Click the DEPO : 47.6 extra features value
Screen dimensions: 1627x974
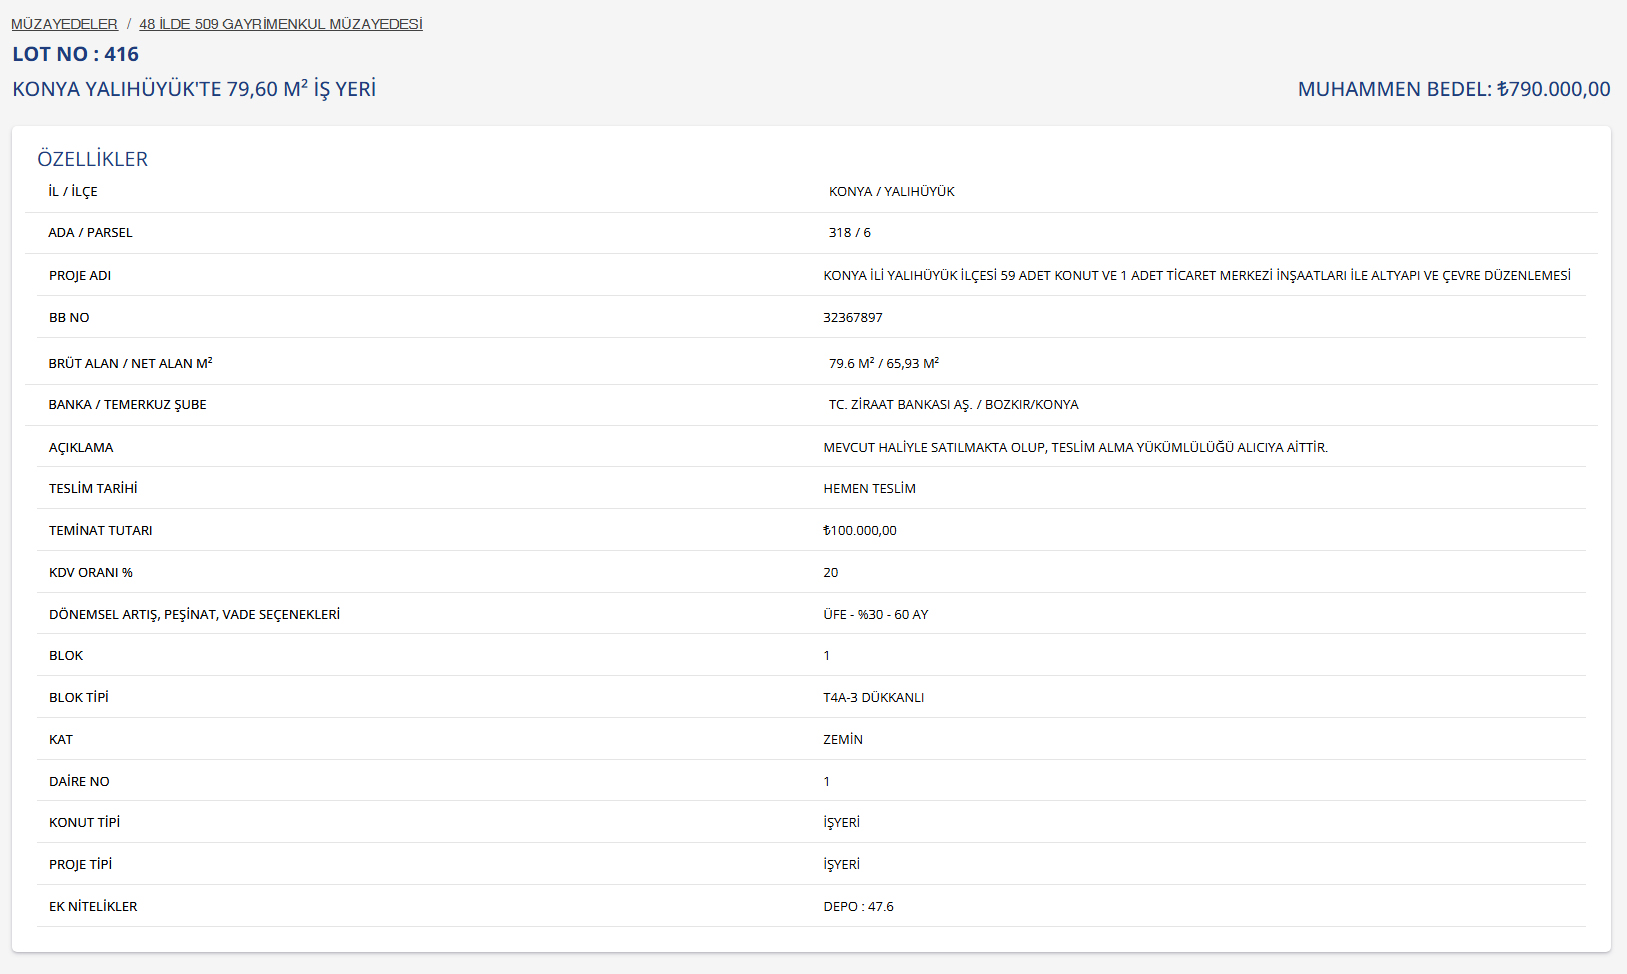[858, 907]
